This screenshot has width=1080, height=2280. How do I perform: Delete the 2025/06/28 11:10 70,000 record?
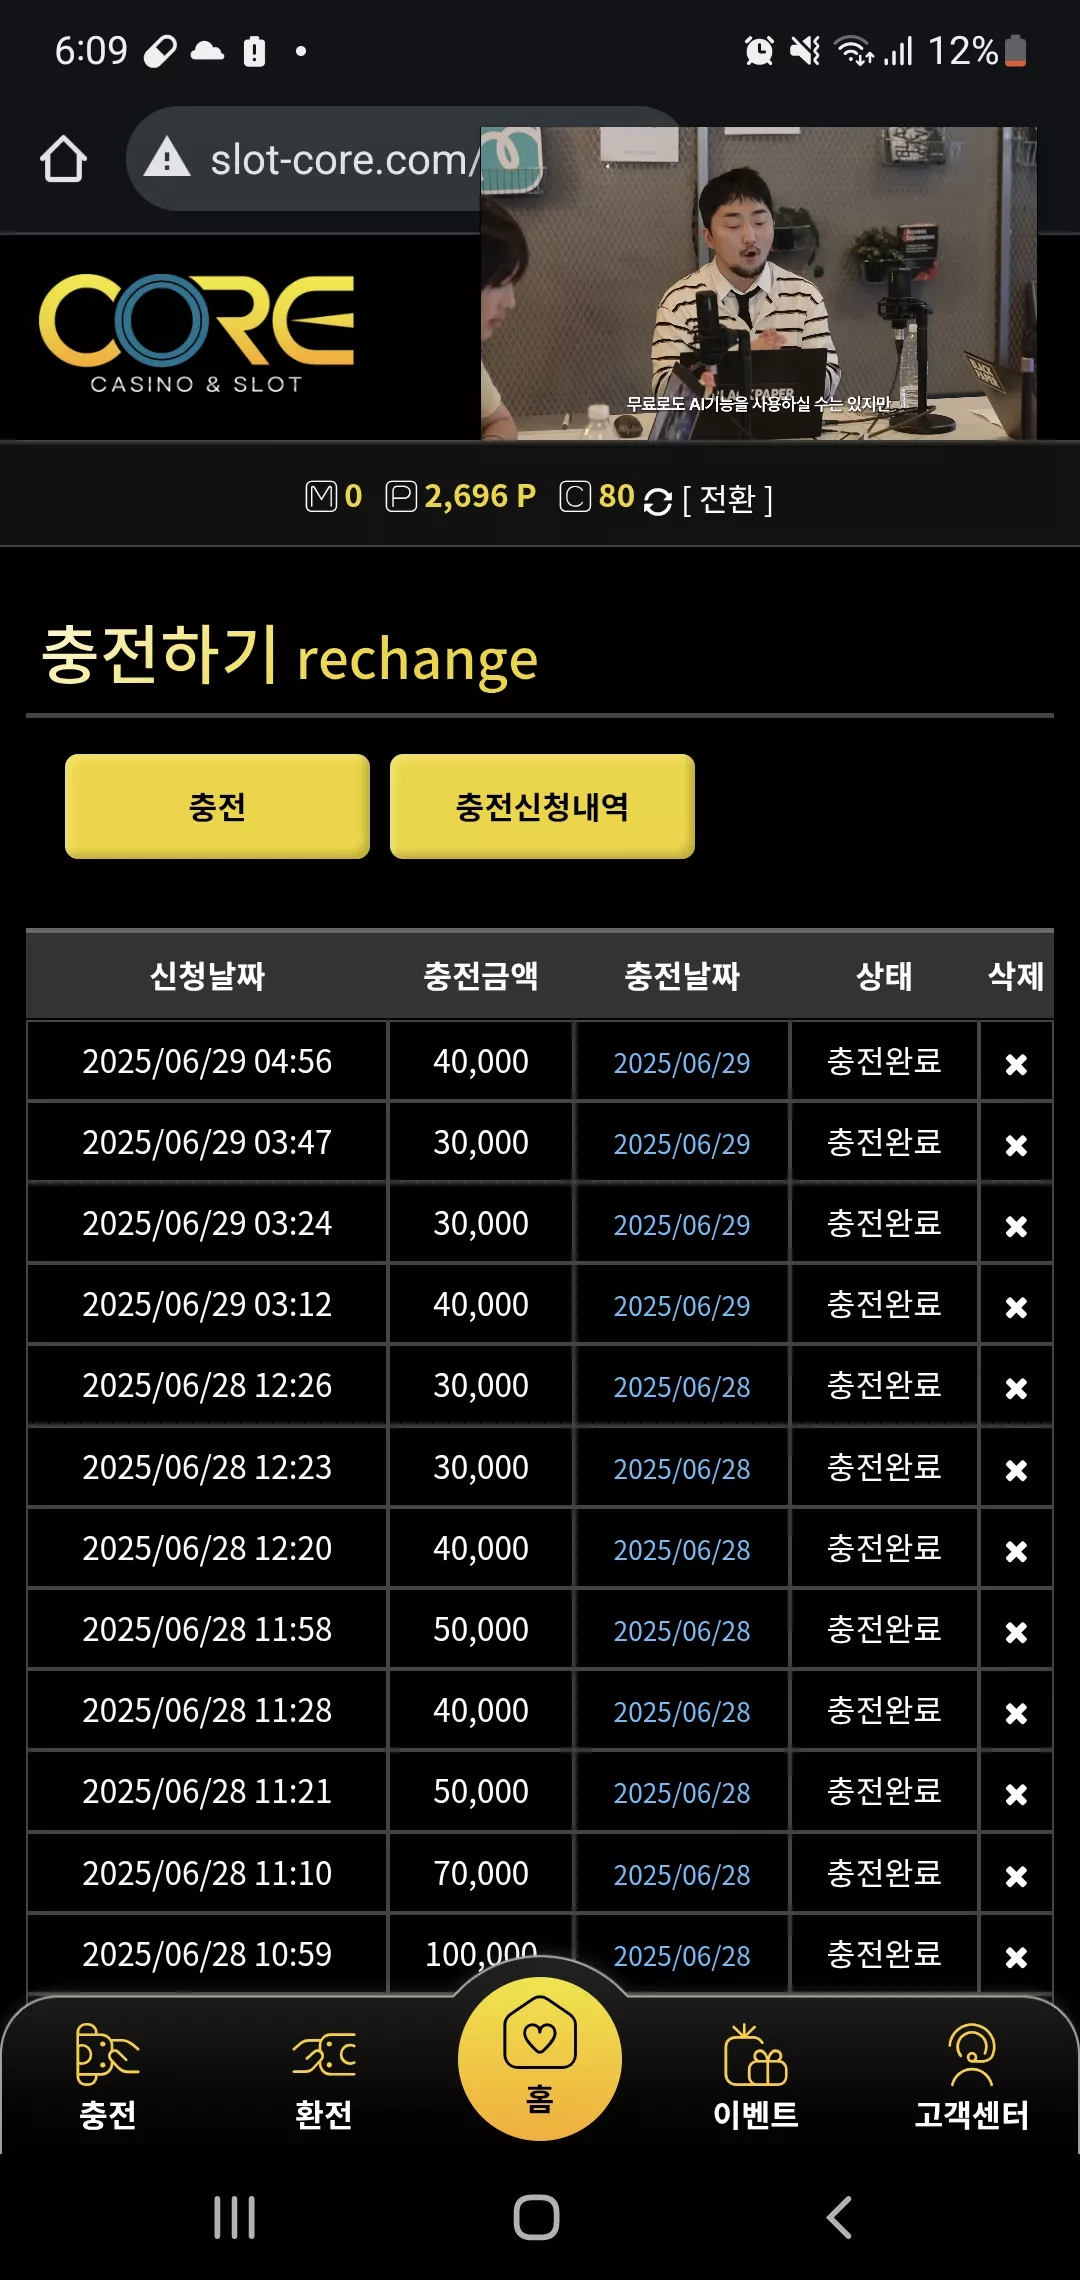(1016, 1876)
